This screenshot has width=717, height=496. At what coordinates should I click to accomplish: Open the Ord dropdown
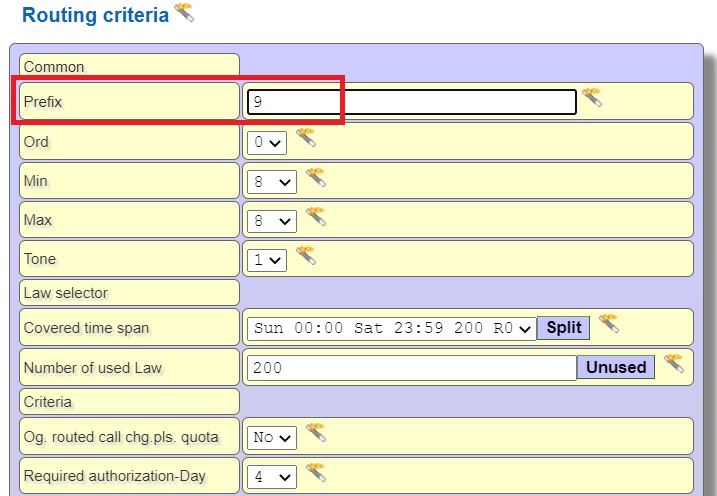pyautogui.click(x=267, y=142)
